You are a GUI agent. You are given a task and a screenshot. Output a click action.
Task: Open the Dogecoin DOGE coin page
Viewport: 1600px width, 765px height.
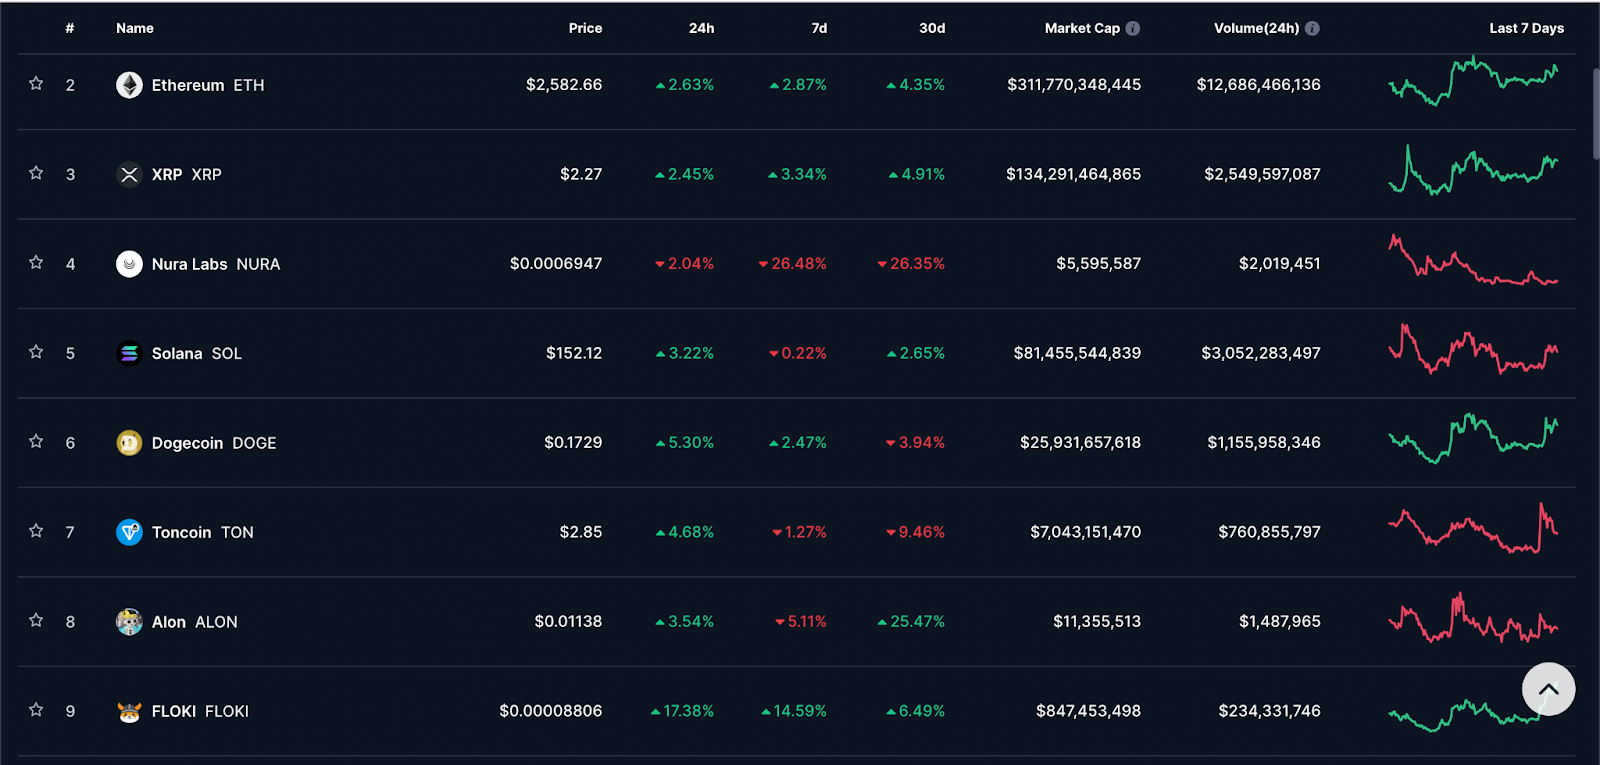pos(214,443)
